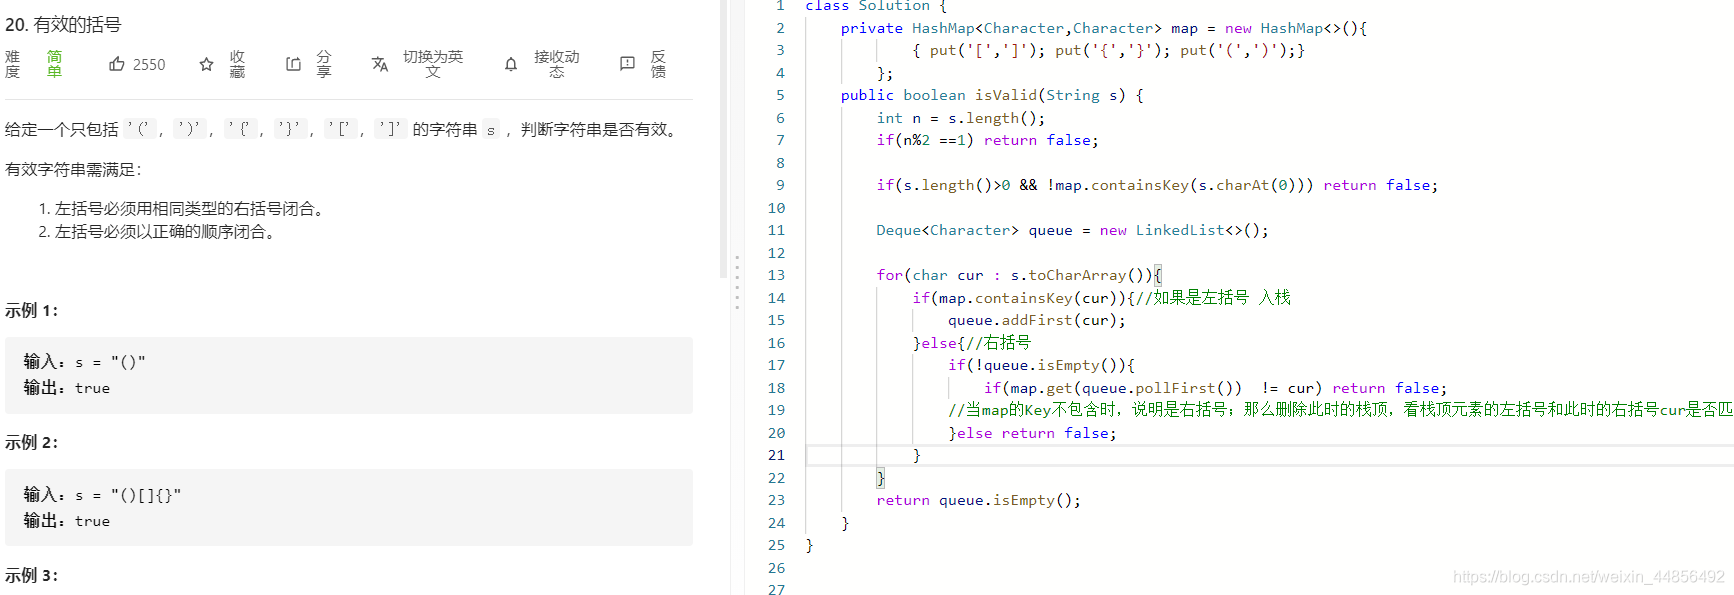Image resolution: width=1734 pixels, height=595 pixels.
Task: Click the problem description scrollbar
Action: 724,139
